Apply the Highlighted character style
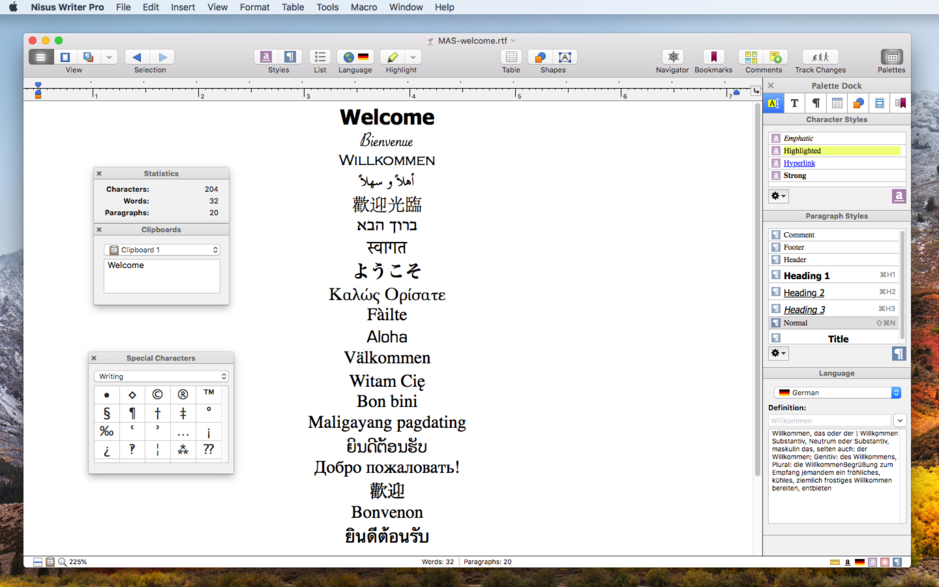 click(837, 150)
